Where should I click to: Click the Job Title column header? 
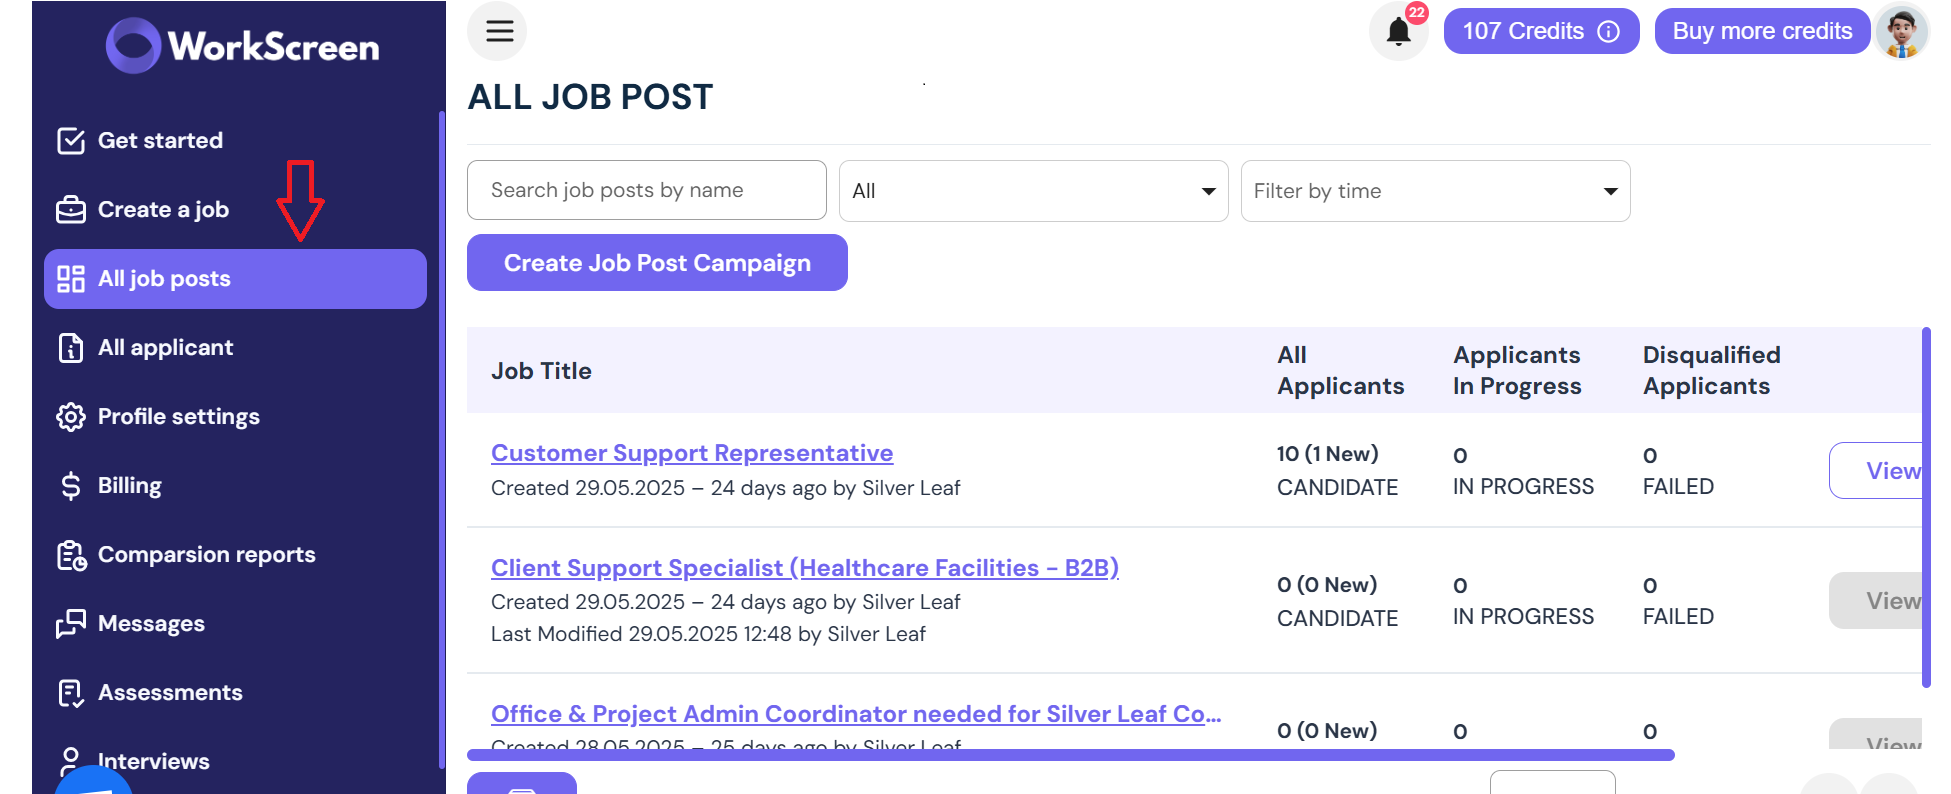(x=541, y=371)
